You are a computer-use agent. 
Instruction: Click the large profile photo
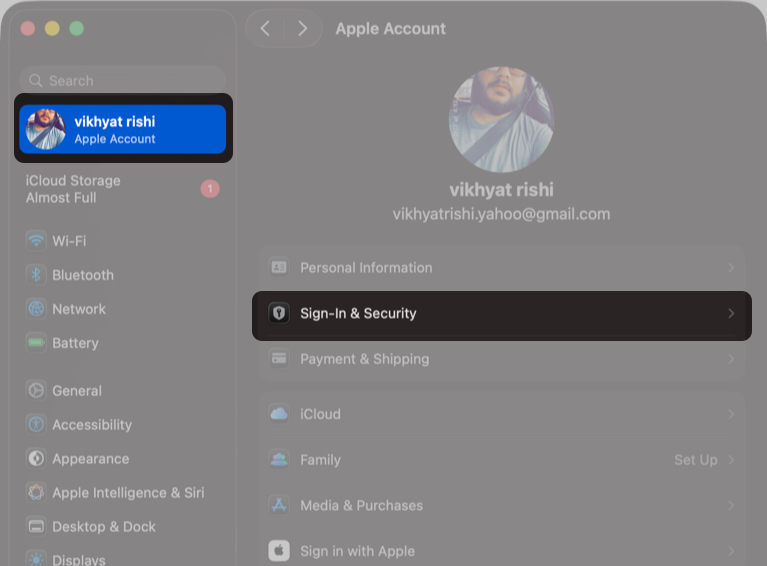coord(501,119)
